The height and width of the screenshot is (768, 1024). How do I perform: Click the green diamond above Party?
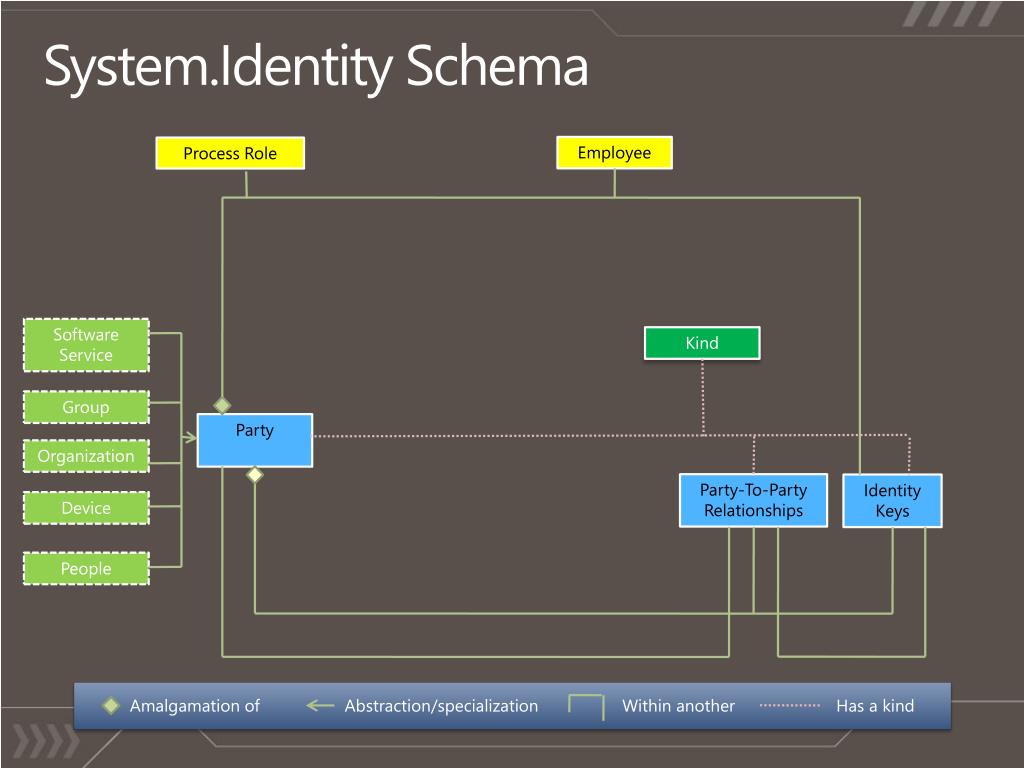click(222, 405)
